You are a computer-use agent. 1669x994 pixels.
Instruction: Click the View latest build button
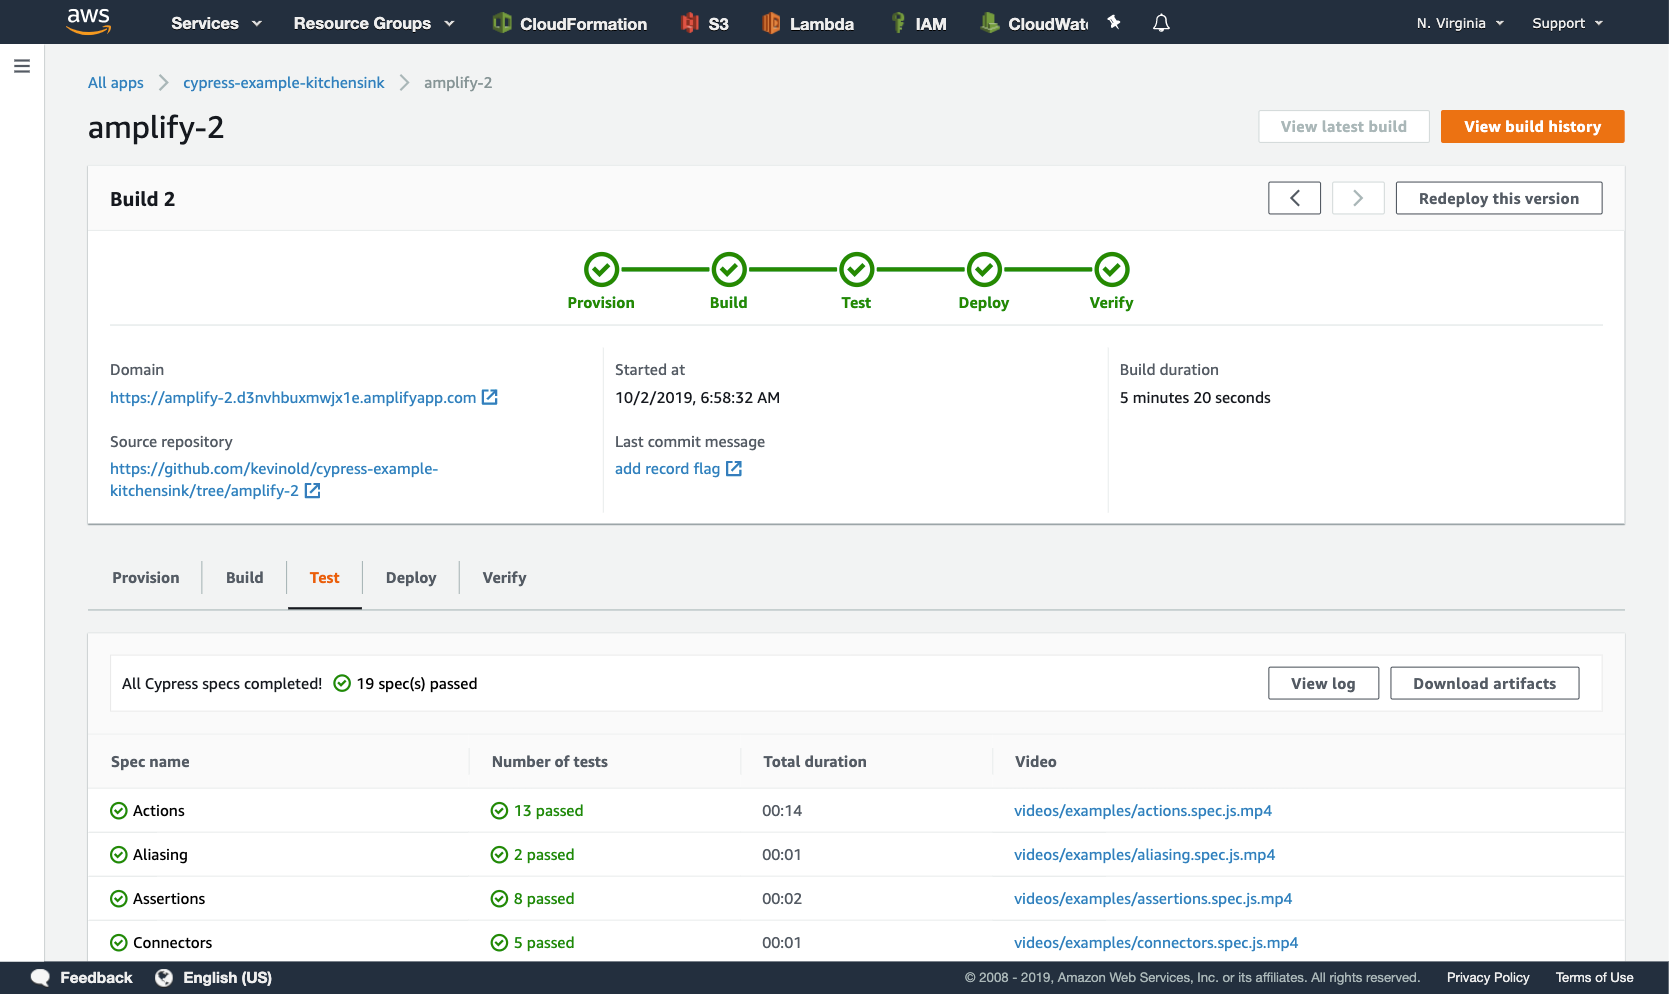click(1344, 127)
